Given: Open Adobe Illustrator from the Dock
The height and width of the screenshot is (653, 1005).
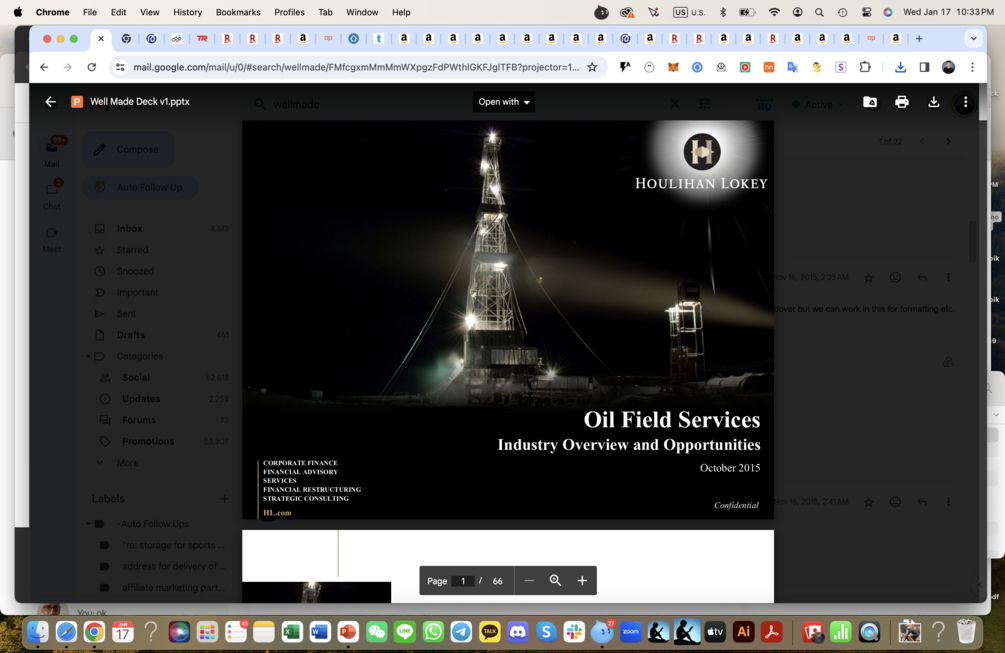Looking at the screenshot, I should (743, 632).
